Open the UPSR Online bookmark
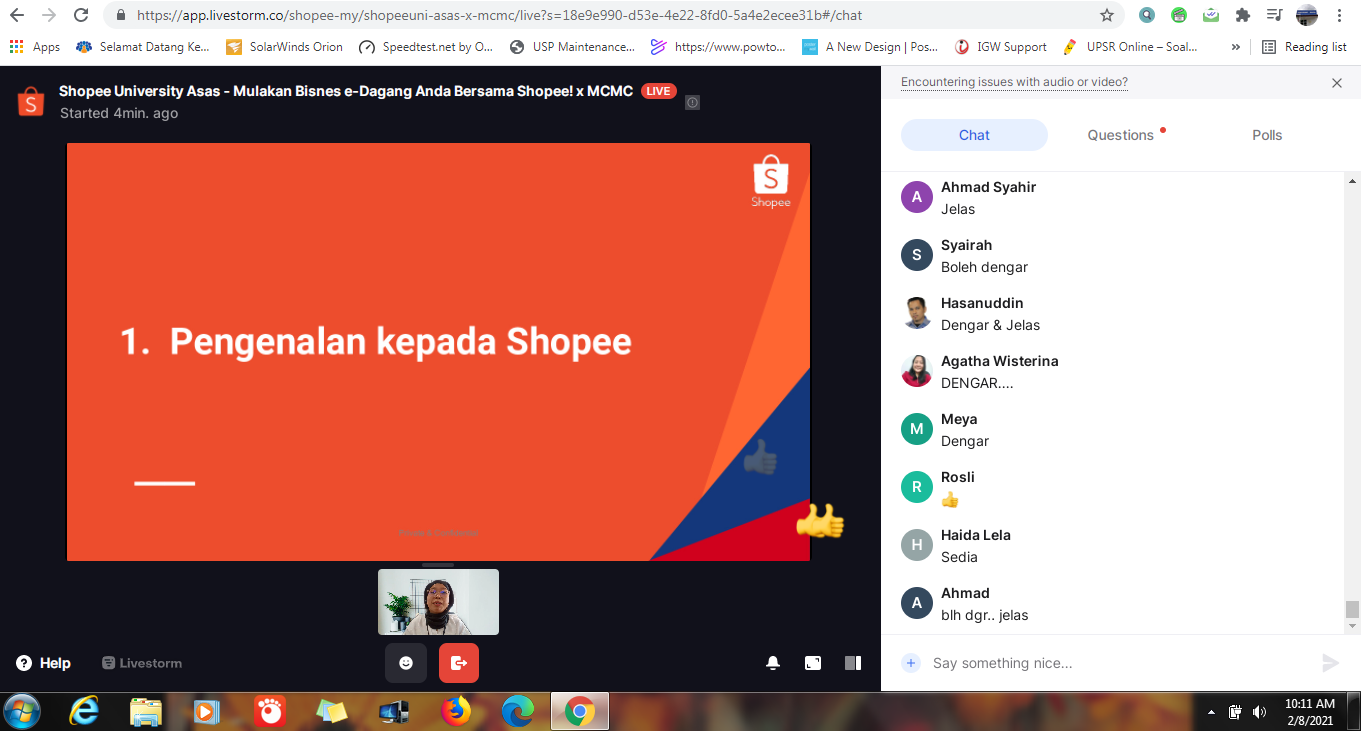Image resolution: width=1361 pixels, height=731 pixels. (x=1131, y=47)
